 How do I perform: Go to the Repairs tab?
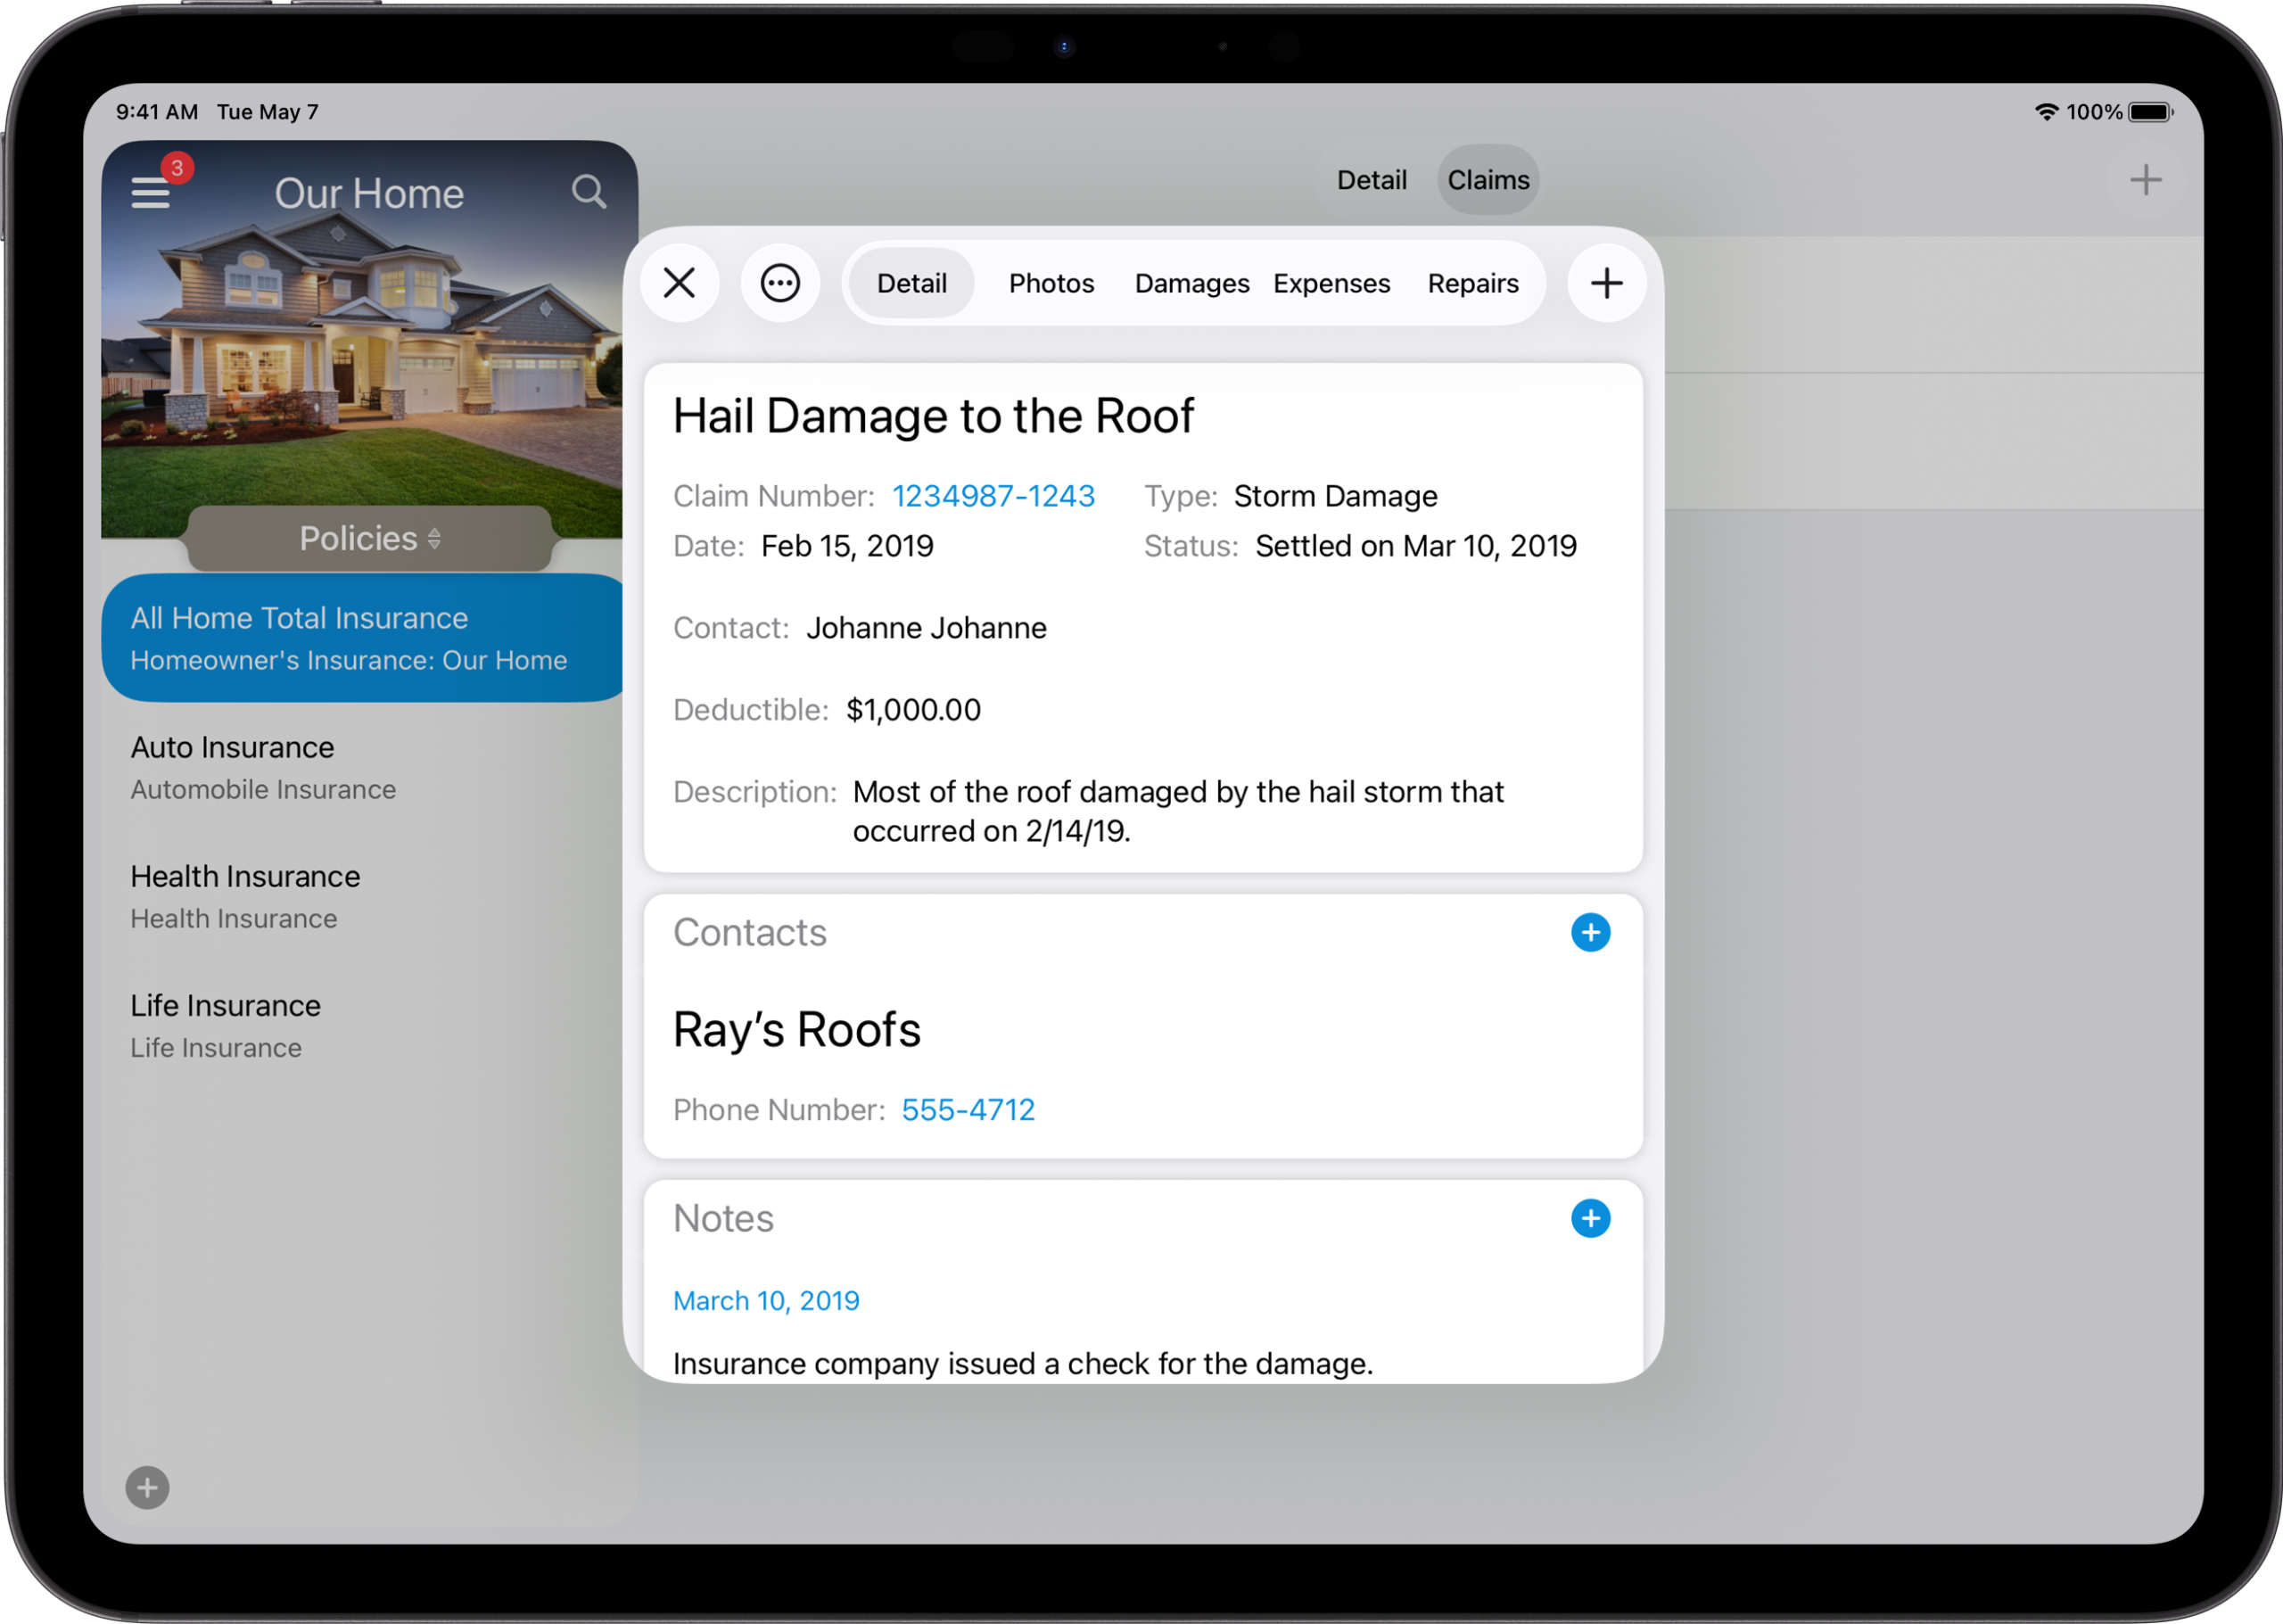tap(1472, 284)
